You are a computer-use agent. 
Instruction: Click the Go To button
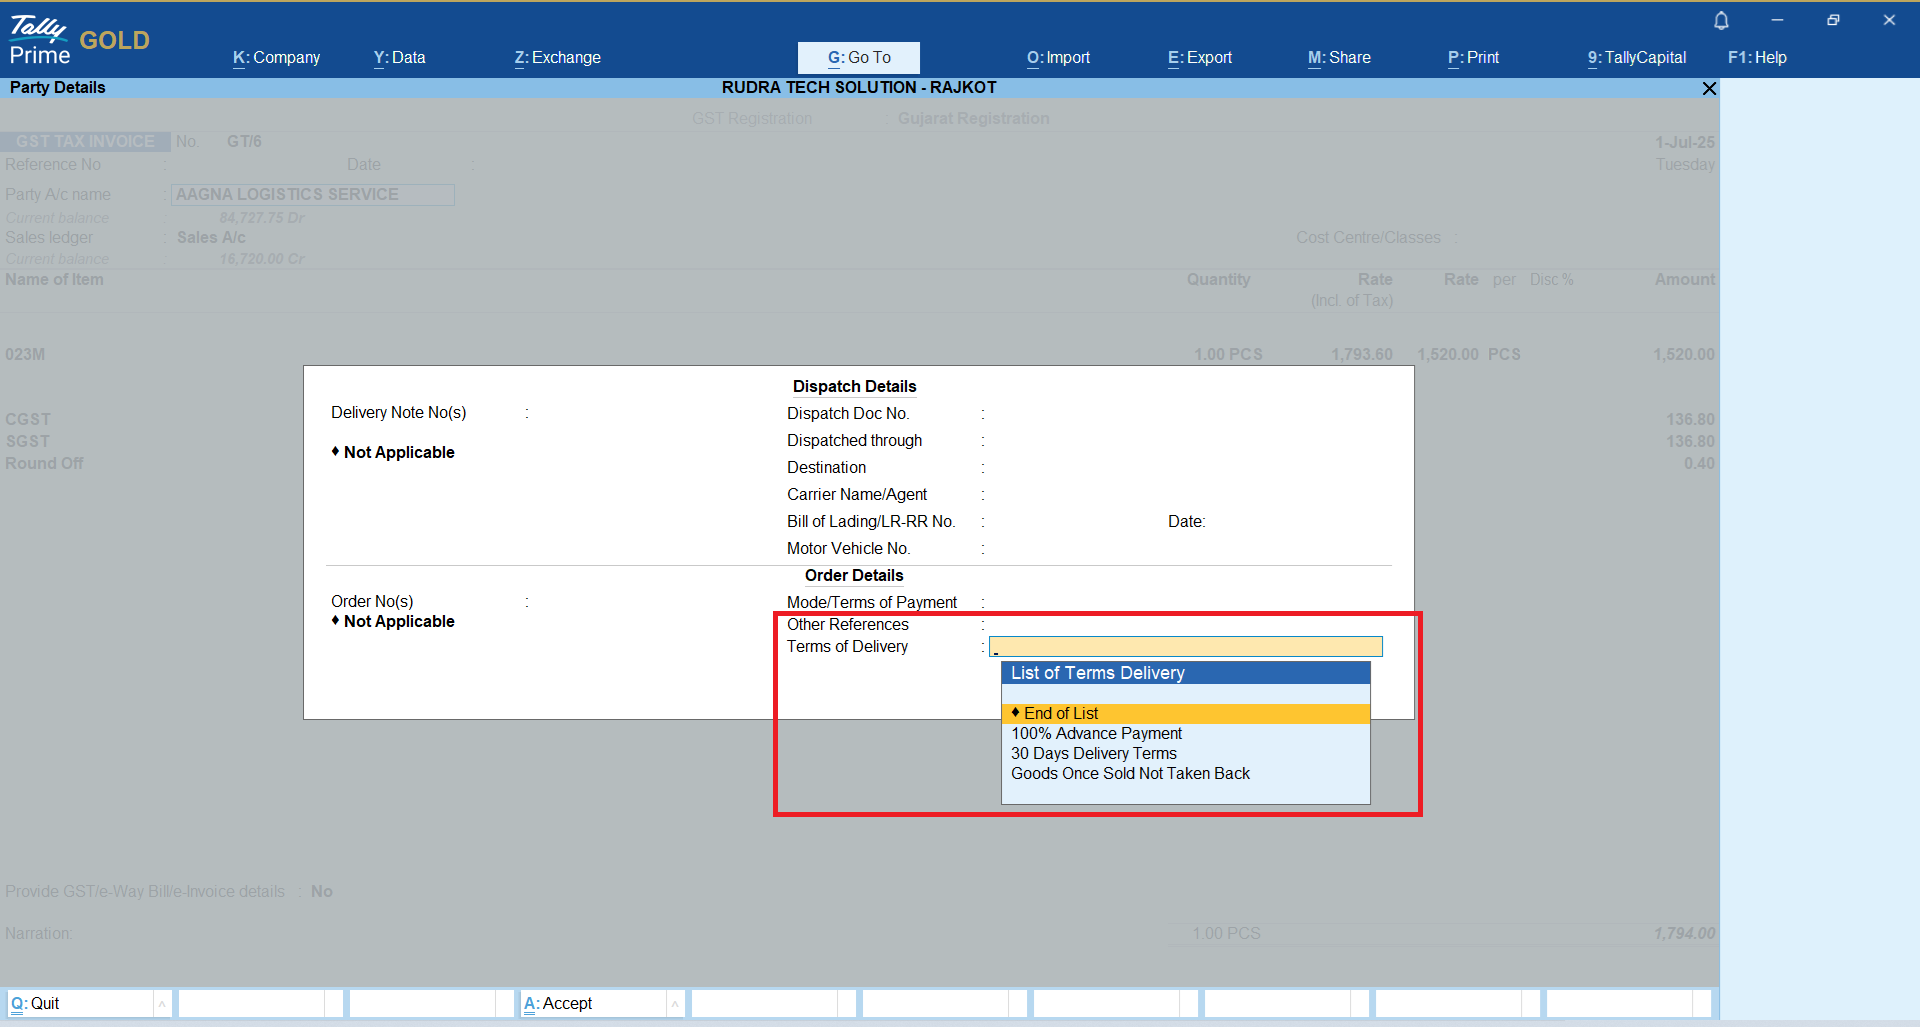858,58
